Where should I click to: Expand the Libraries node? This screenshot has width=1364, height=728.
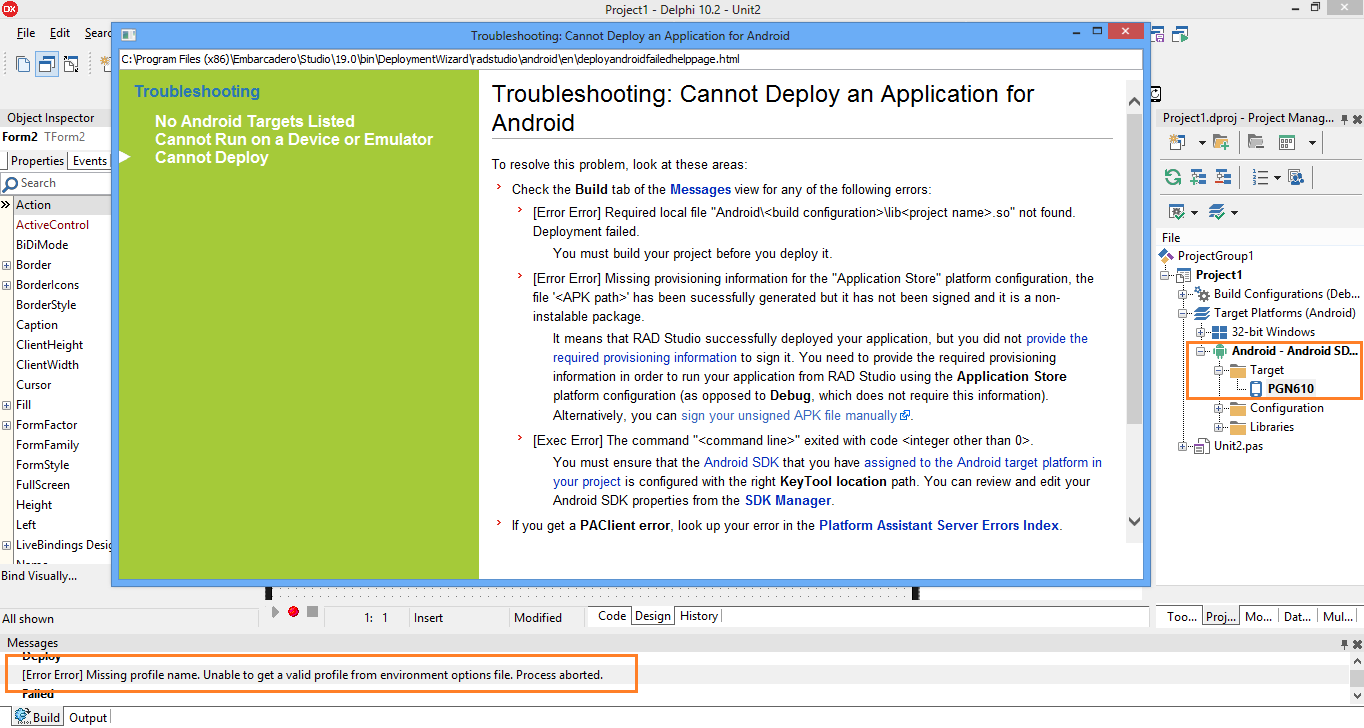(1219, 427)
